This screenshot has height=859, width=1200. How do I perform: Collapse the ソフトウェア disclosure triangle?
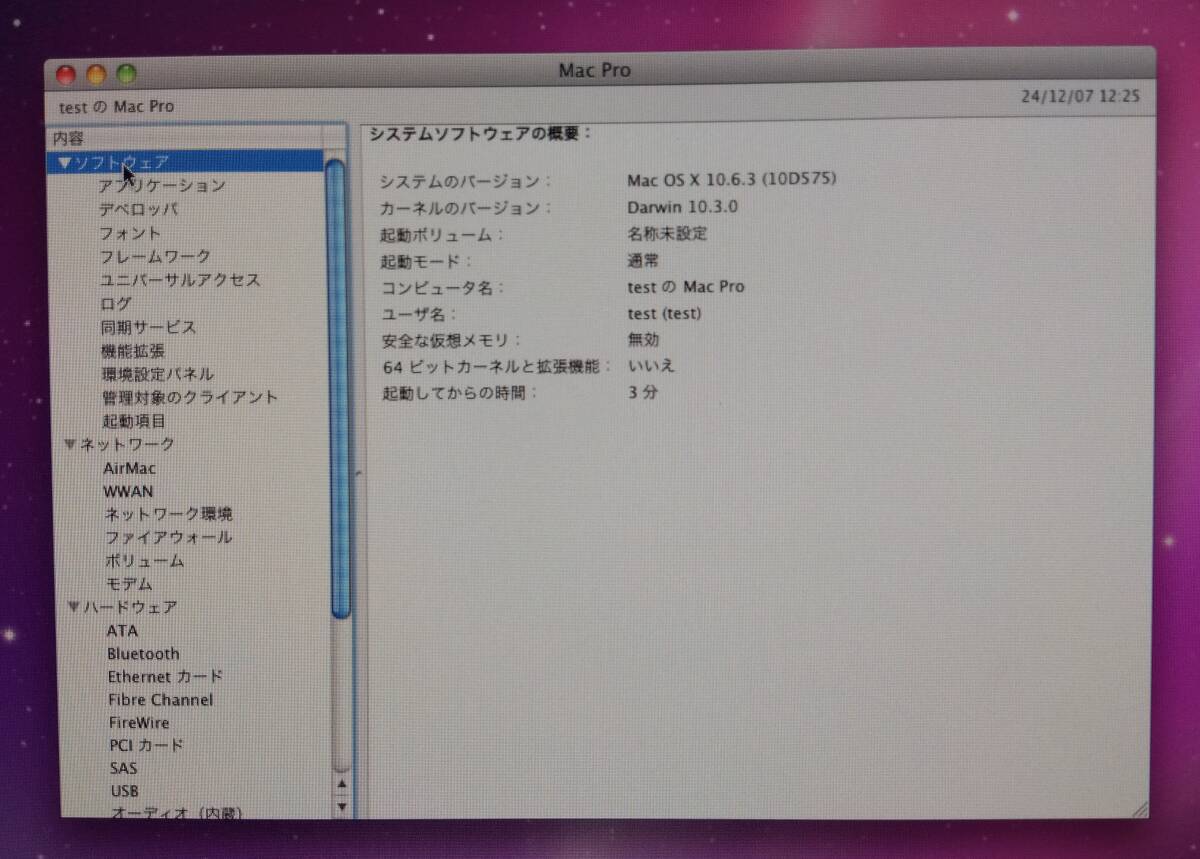pyautogui.click(x=66, y=163)
